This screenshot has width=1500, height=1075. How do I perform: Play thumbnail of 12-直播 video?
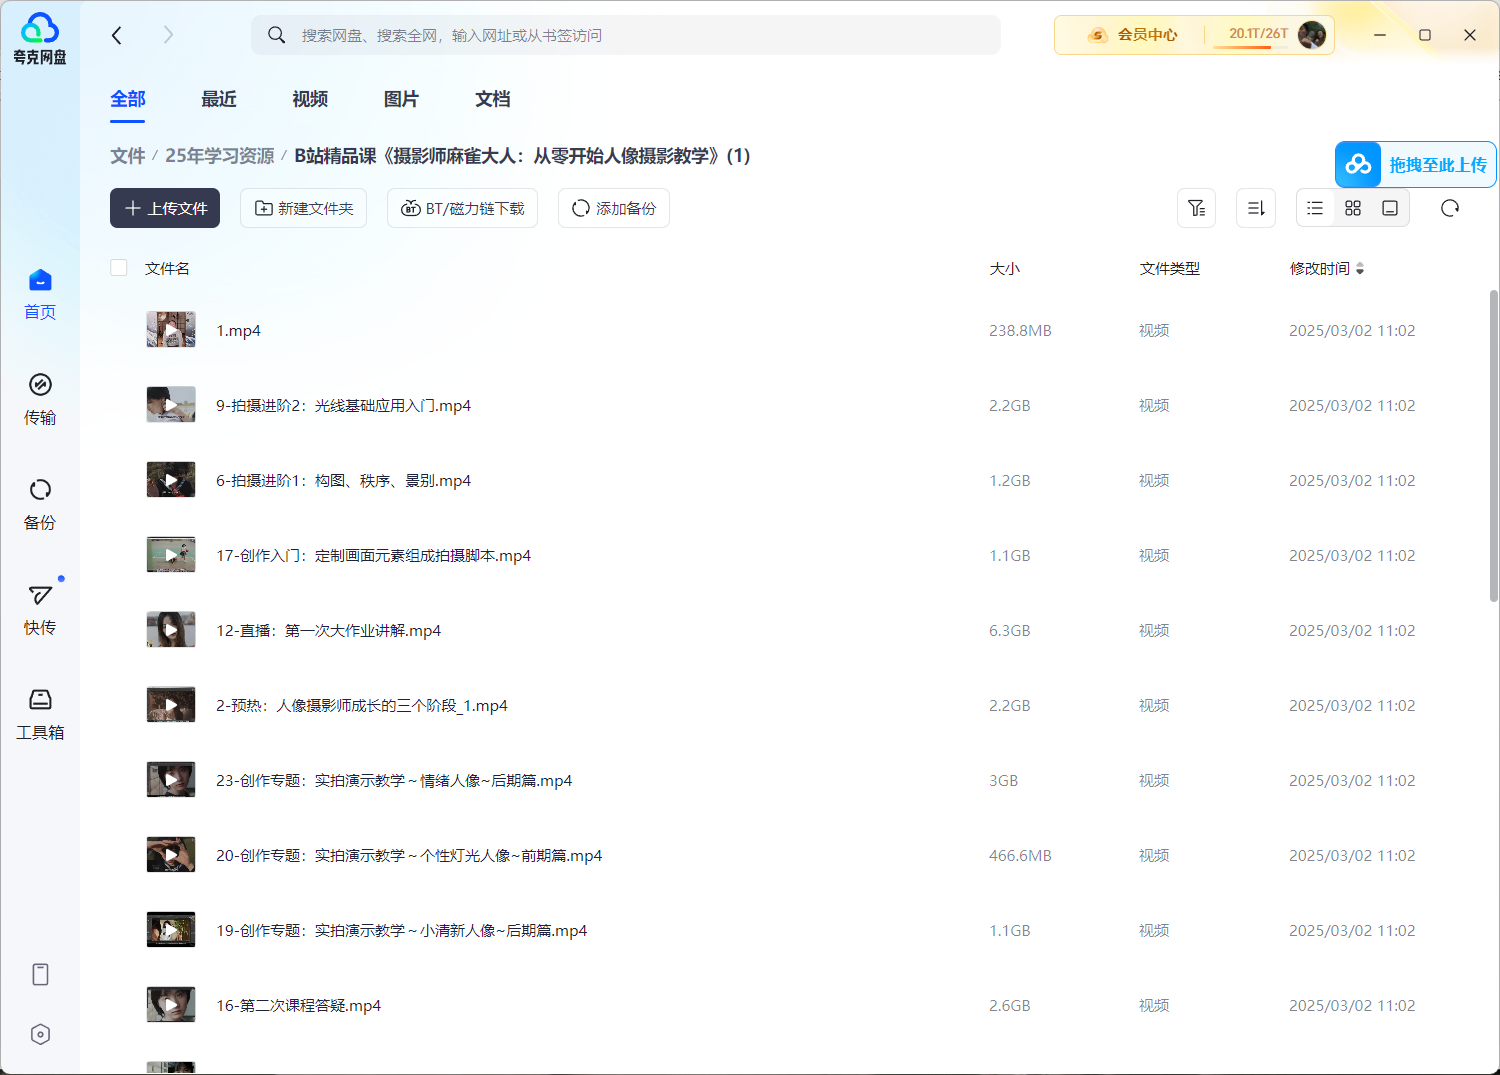tap(171, 629)
